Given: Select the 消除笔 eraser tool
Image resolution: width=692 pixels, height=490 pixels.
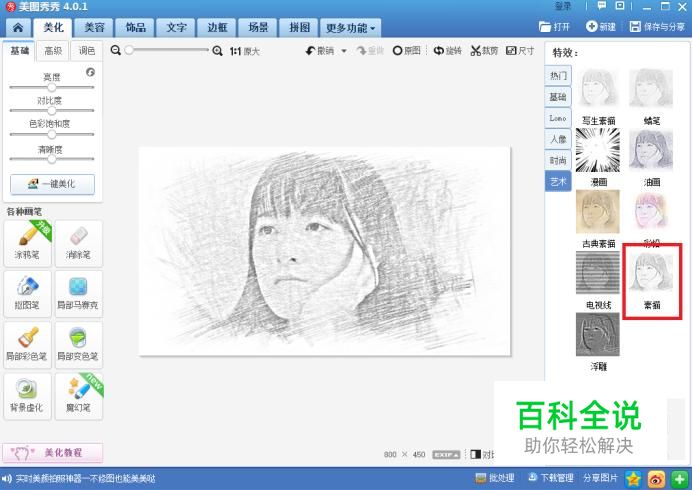Looking at the screenshot, I should click(78, 243).
